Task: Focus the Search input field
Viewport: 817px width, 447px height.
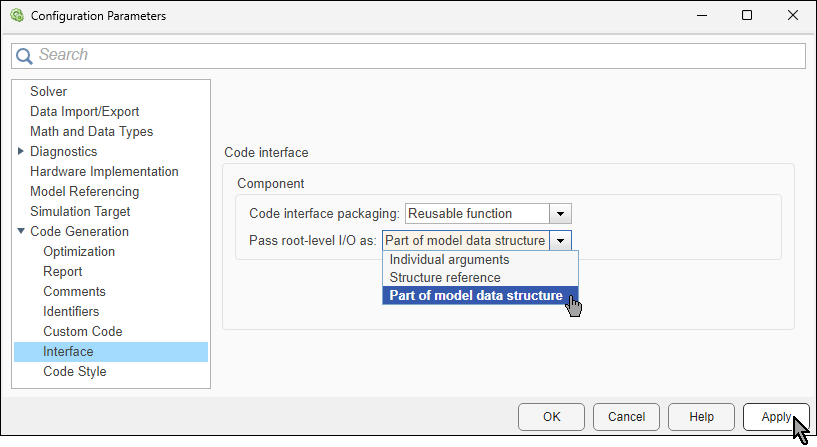Action: tap(408, 56)
